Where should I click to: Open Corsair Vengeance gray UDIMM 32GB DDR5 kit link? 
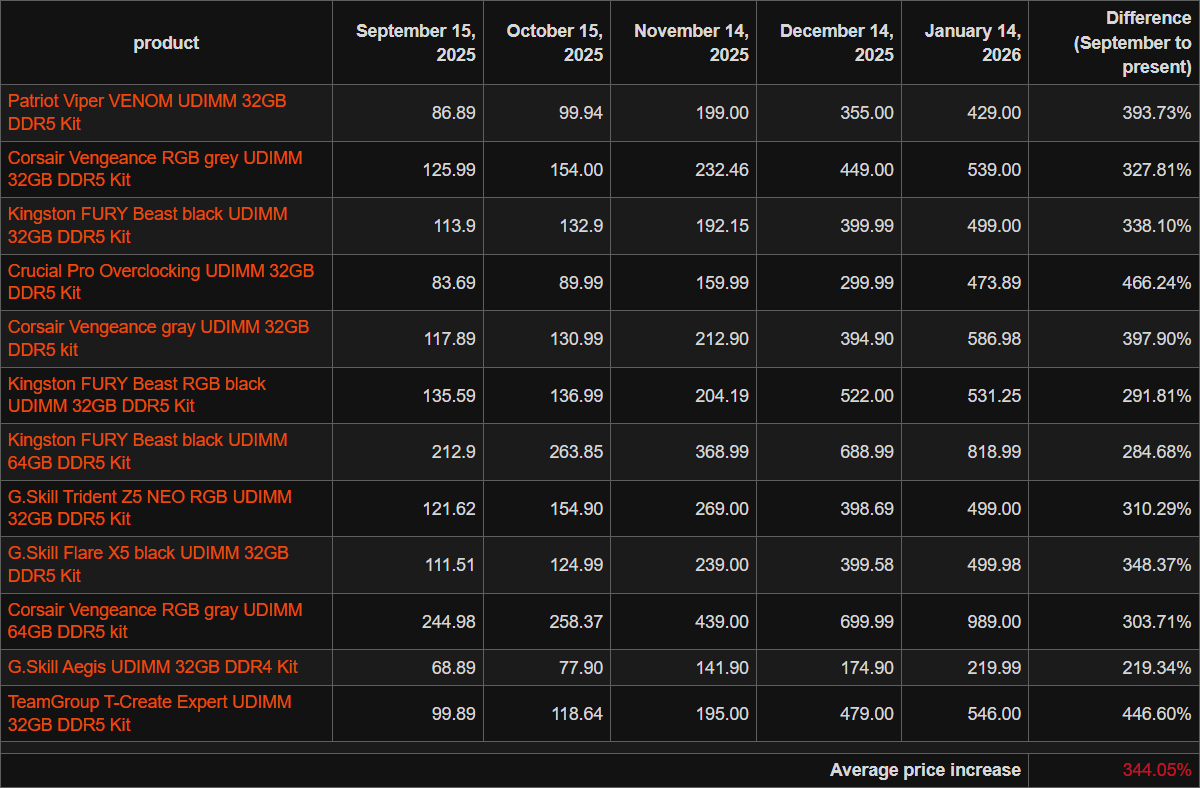[159, 338]
